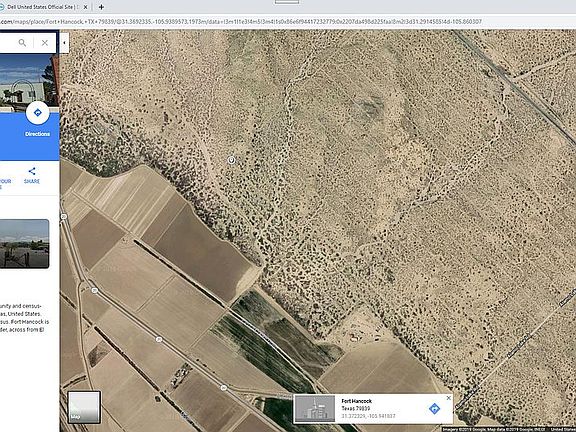Close the Dell United States tab

click(85, 7)
